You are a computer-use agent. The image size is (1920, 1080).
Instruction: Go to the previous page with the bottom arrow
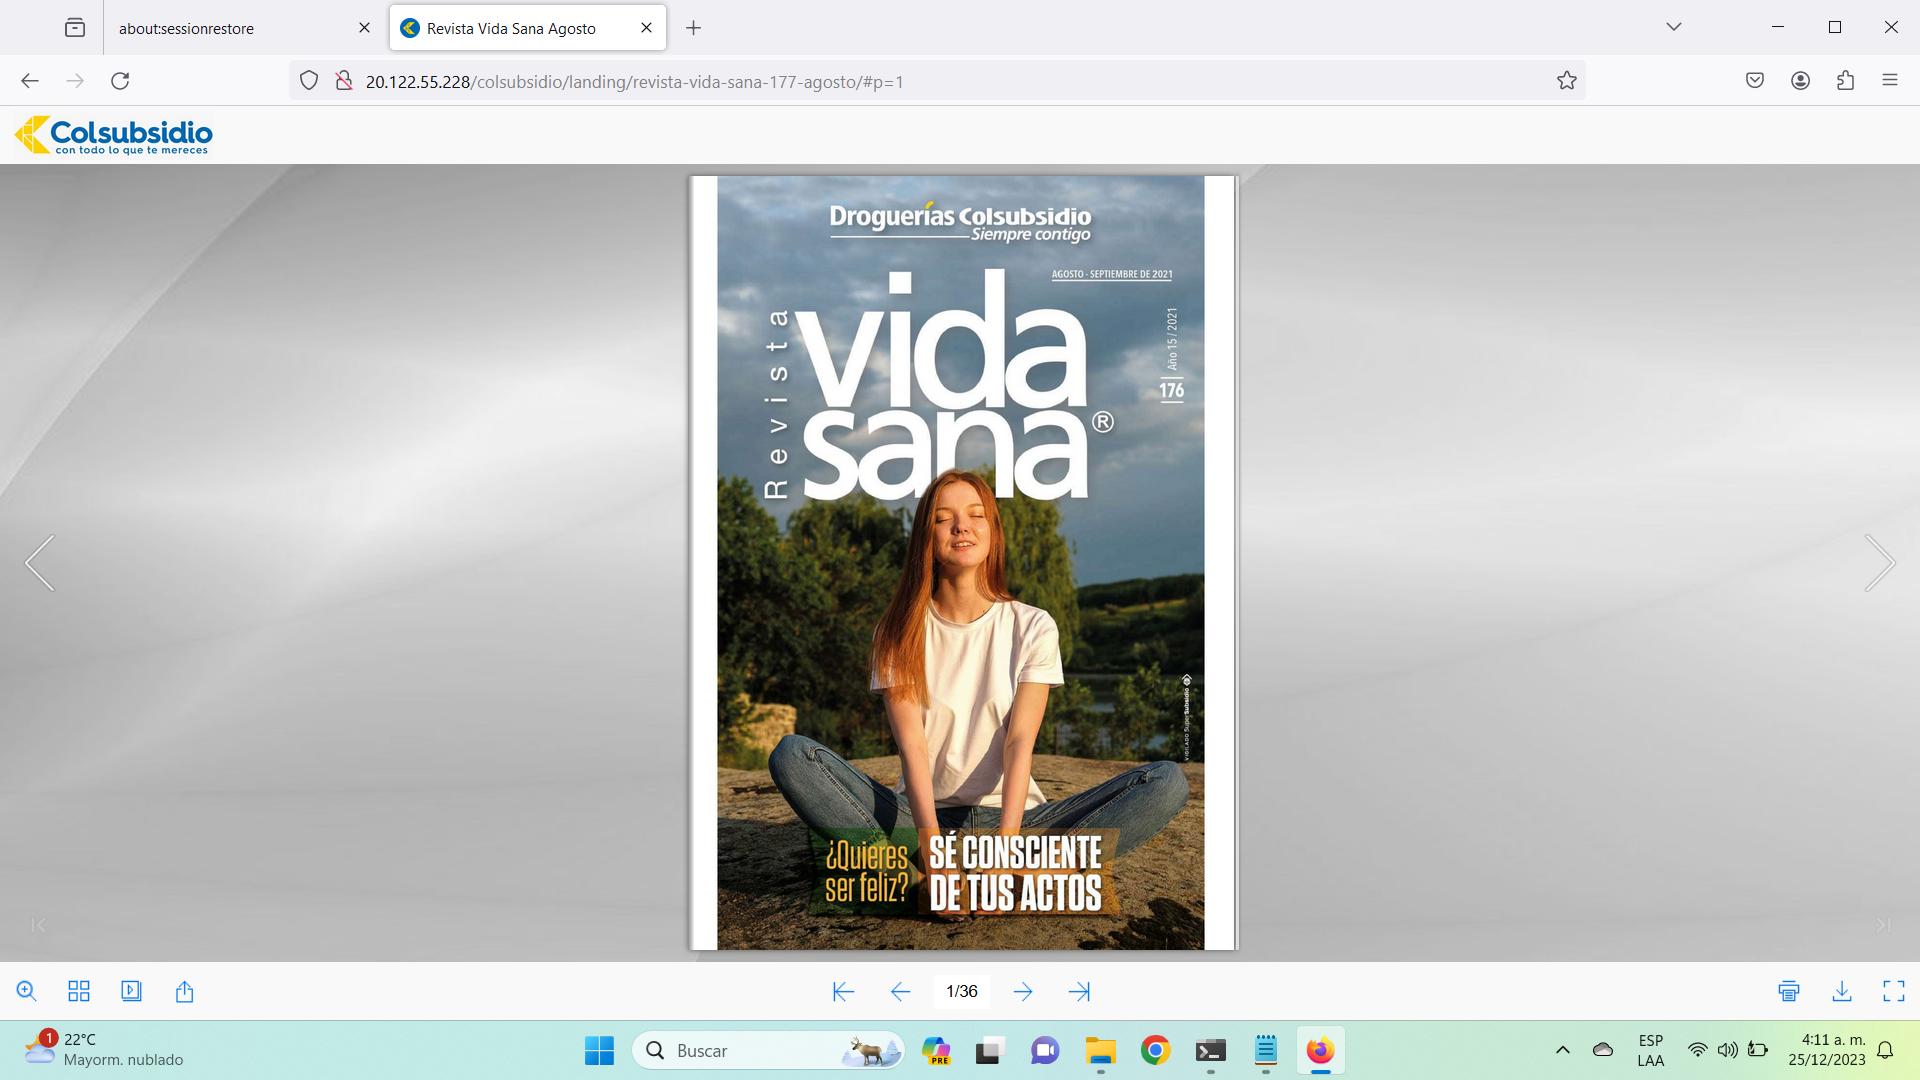click(x=900, y=991)
